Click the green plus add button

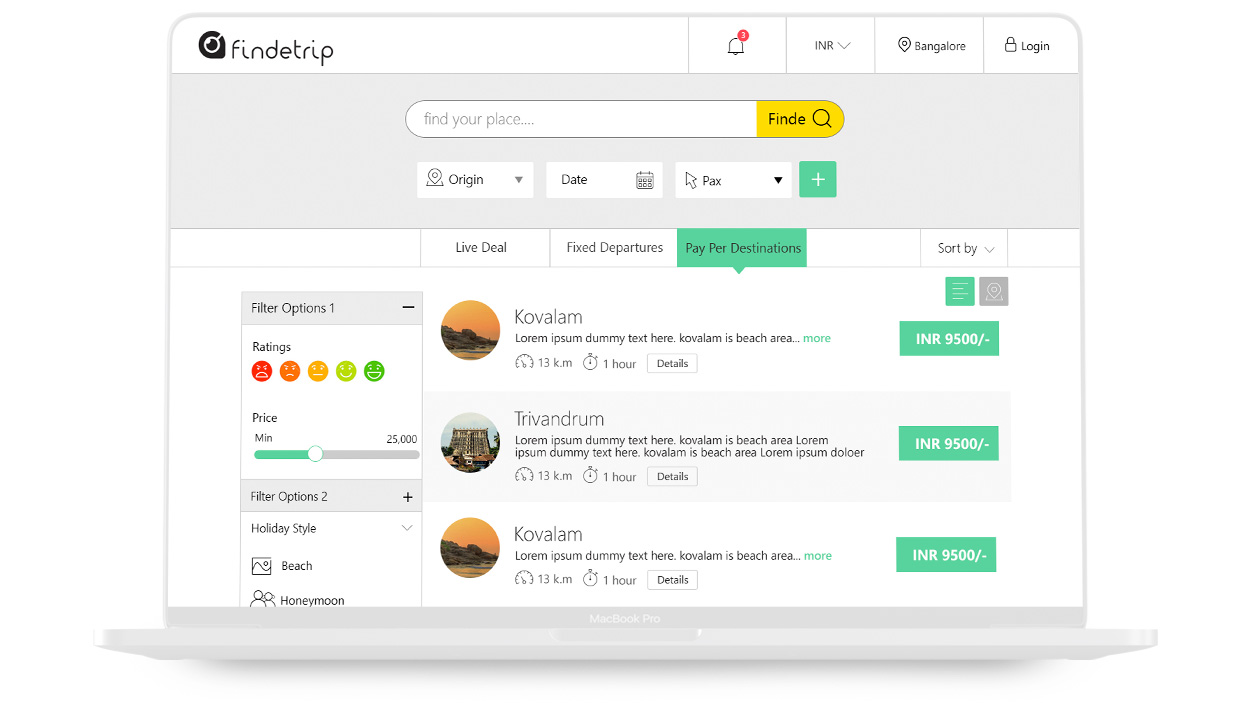pyautogui.click(x=817, y=180)
